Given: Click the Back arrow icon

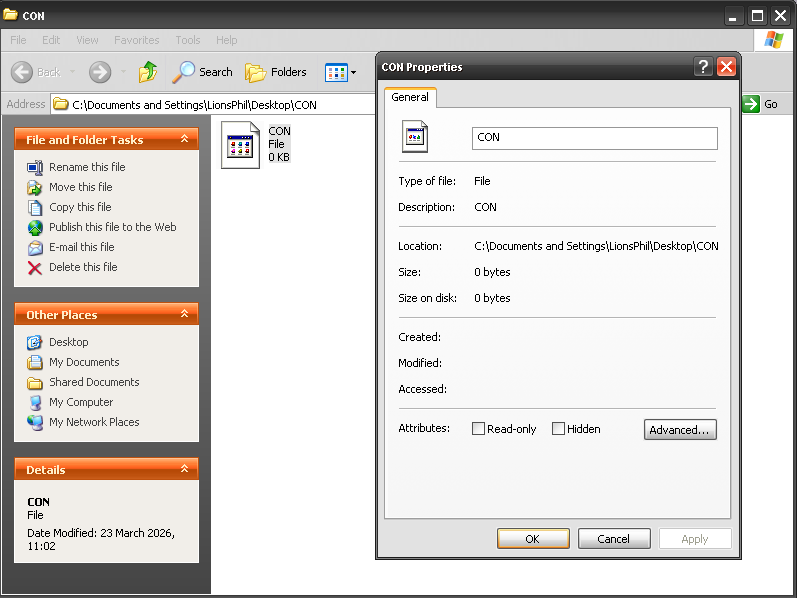Looking at the screenshot, I should coord(22,72).
